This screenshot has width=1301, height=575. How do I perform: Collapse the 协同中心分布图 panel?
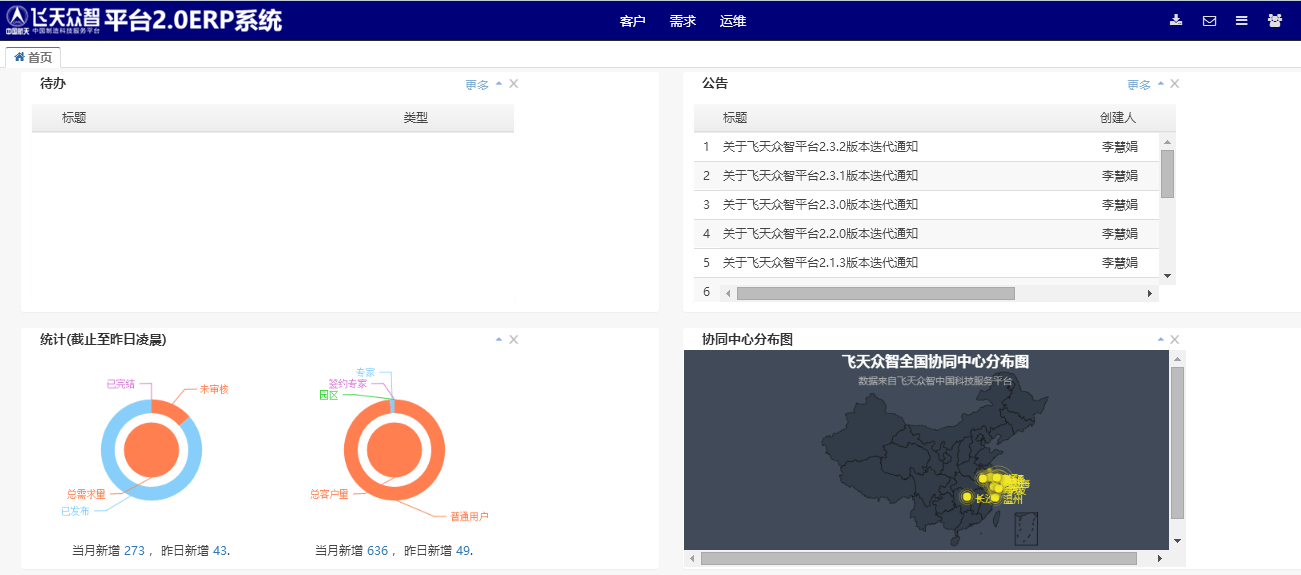click(x=1161, y=340)
